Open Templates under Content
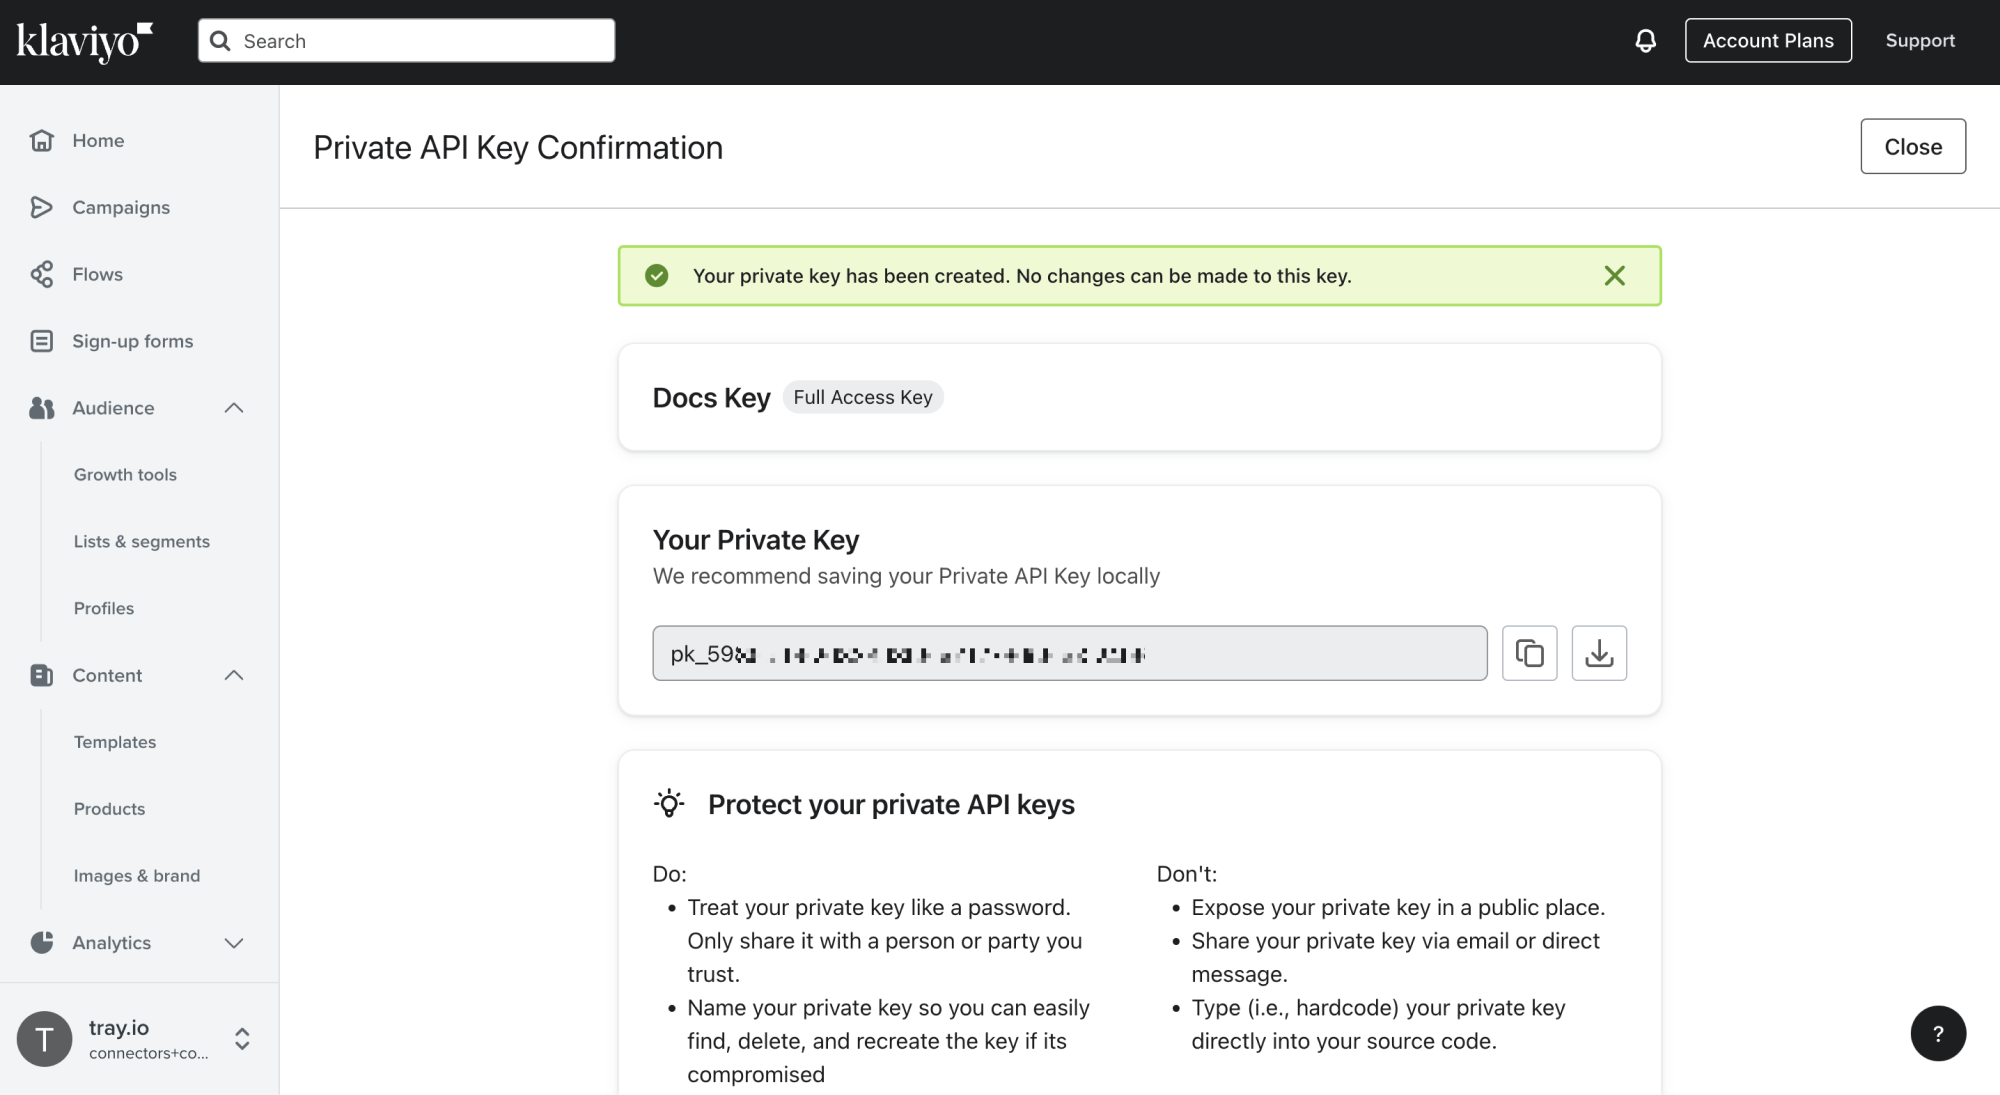 [x=114, y=741]
